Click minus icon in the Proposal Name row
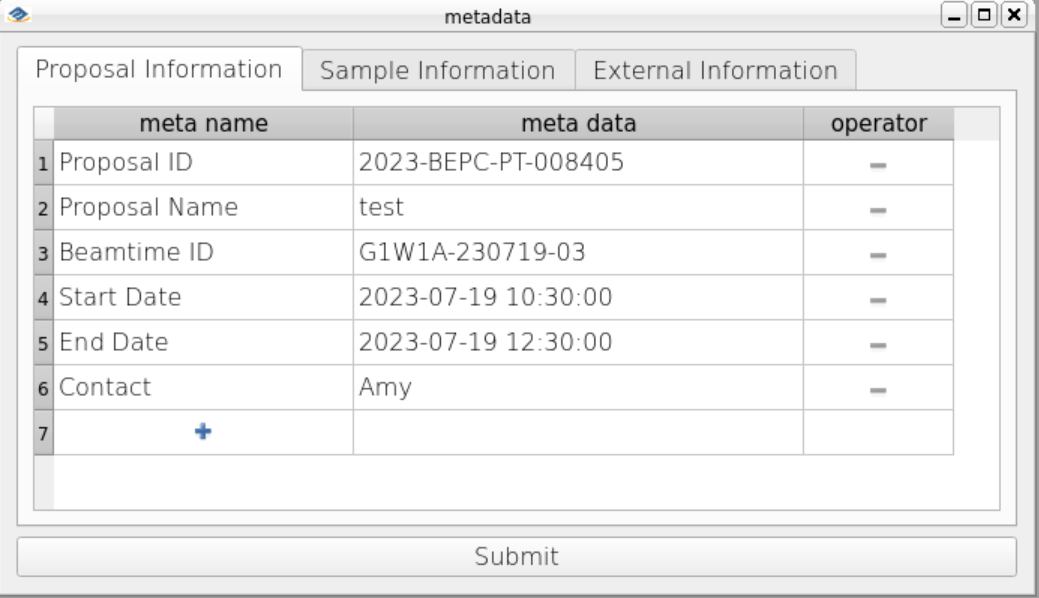 (878, 210)
